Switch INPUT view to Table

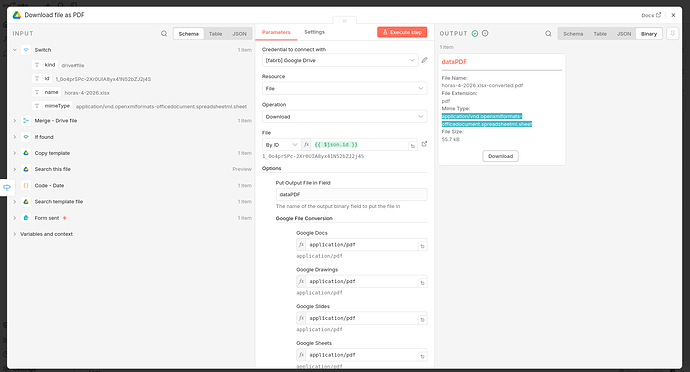tap(215, 33)
